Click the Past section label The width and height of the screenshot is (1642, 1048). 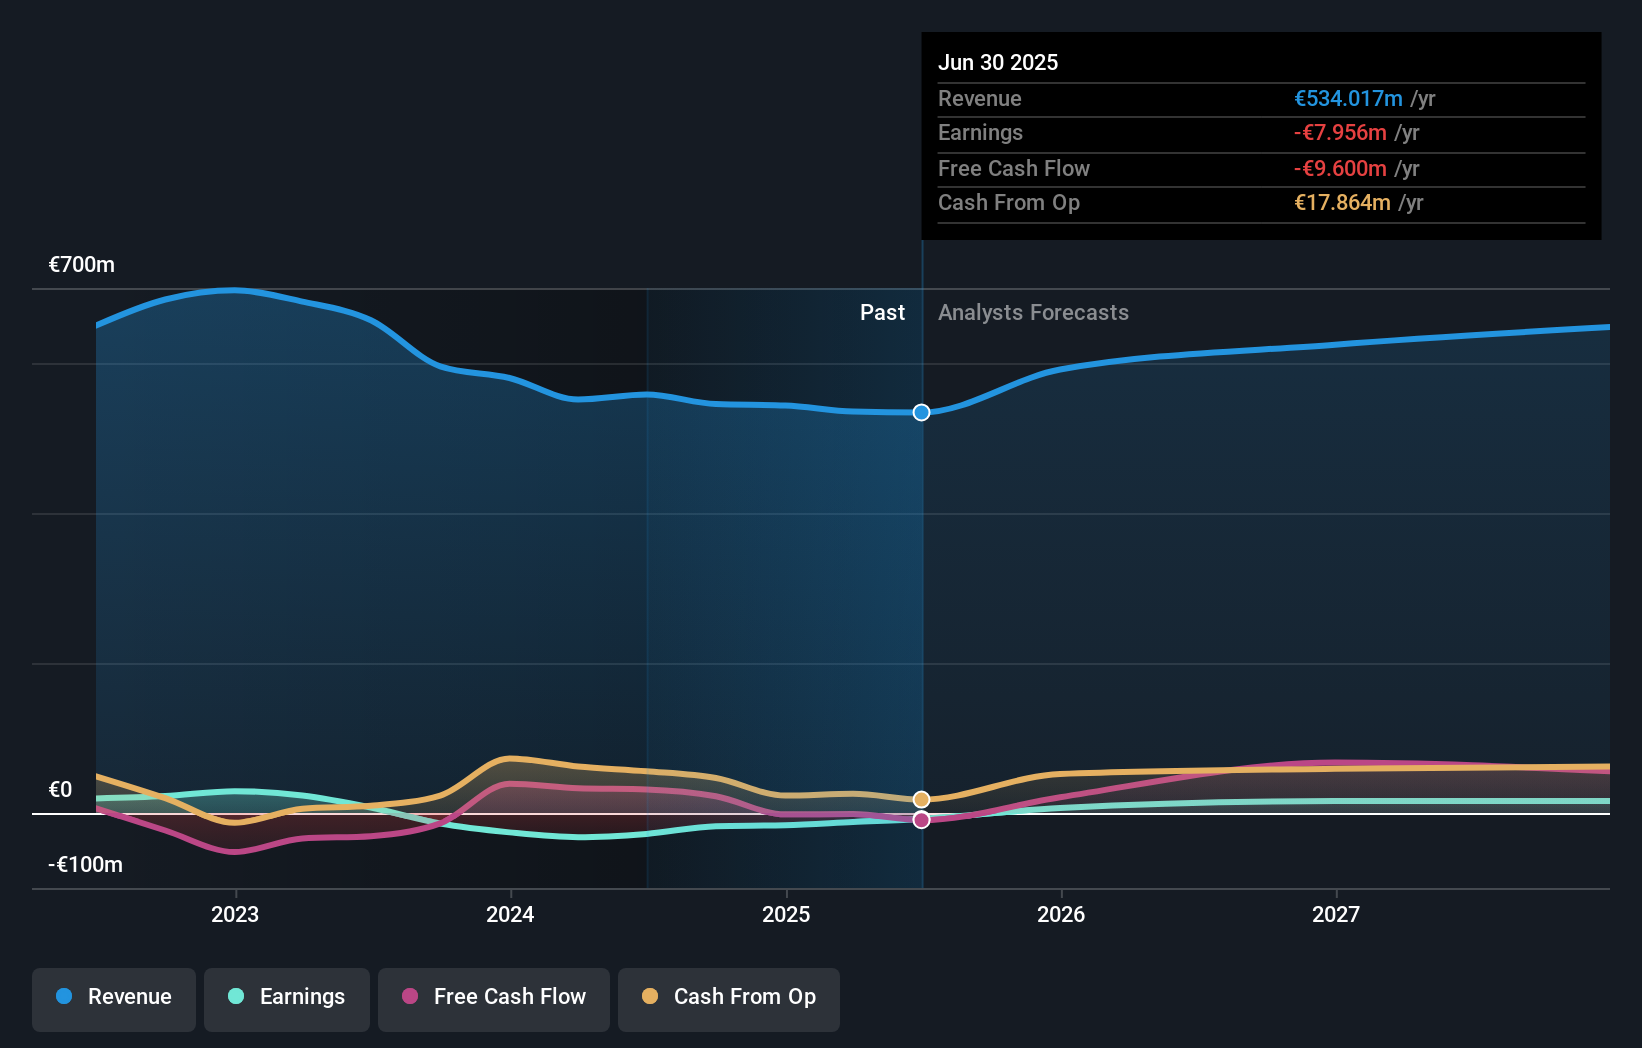882,312
